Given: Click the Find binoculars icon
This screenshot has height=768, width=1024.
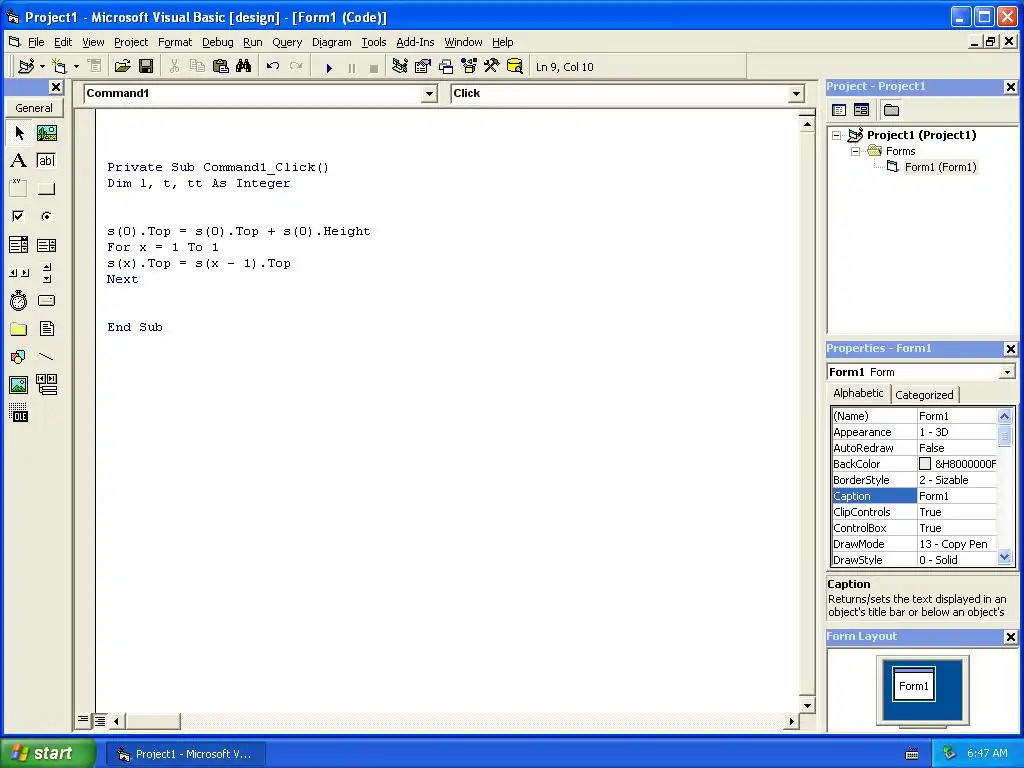Looking at the screenshot, I should point(244,67).
